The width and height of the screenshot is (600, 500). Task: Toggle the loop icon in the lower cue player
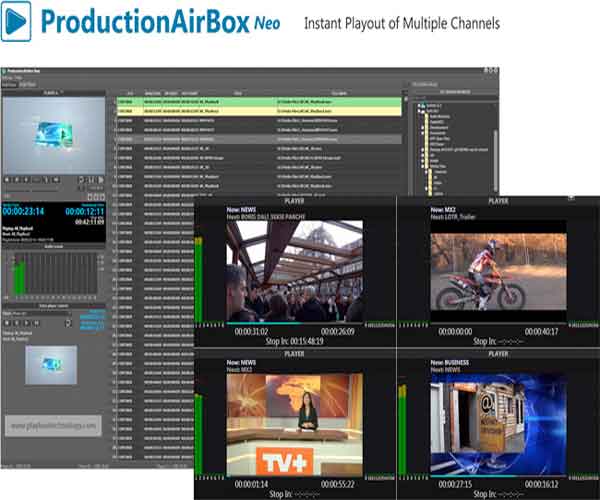click(x=68, y=323)
